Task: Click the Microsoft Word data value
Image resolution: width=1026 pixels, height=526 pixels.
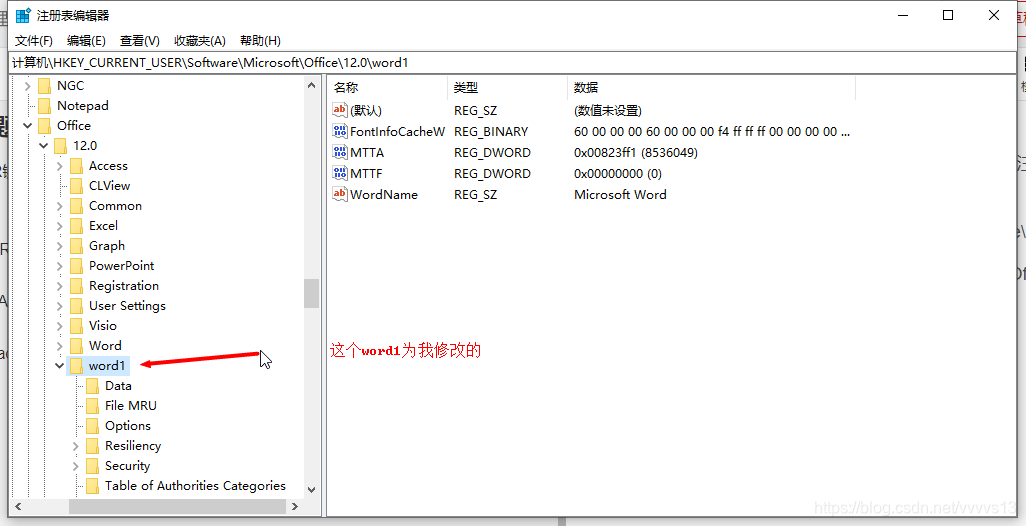Action: (x=620, y=194)
